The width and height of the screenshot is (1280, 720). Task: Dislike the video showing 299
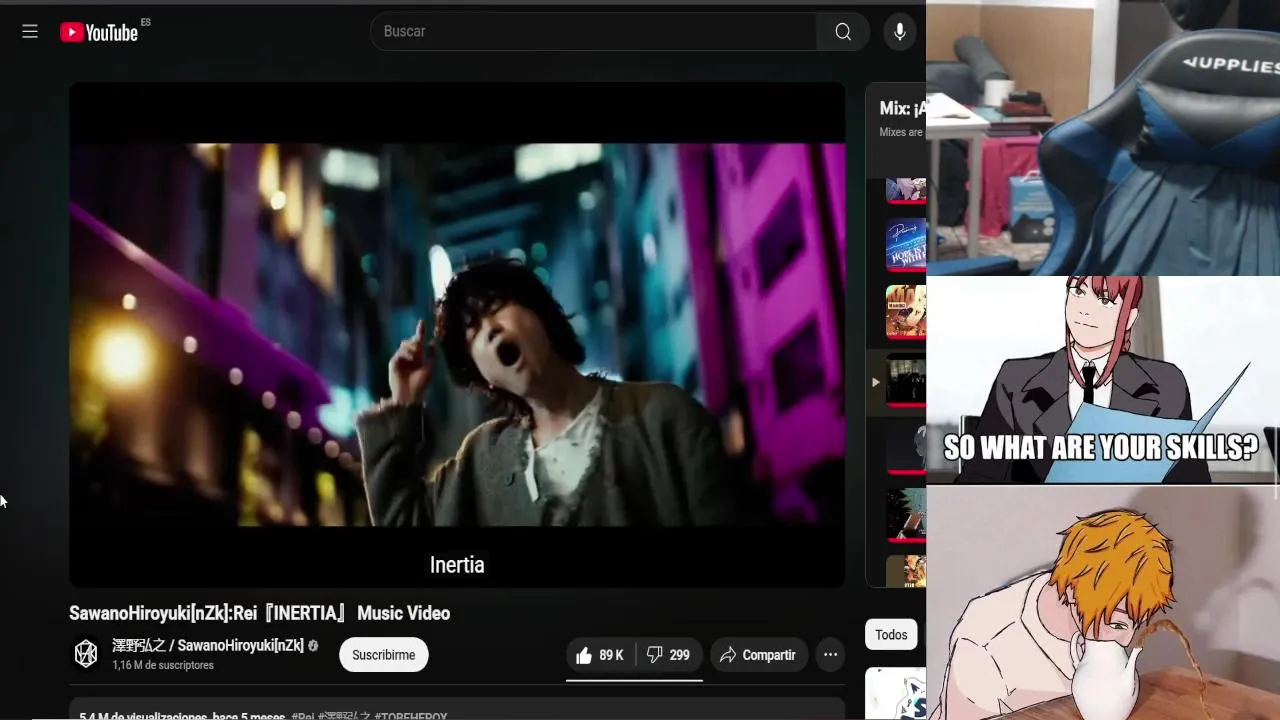click(x=668, y=655)
